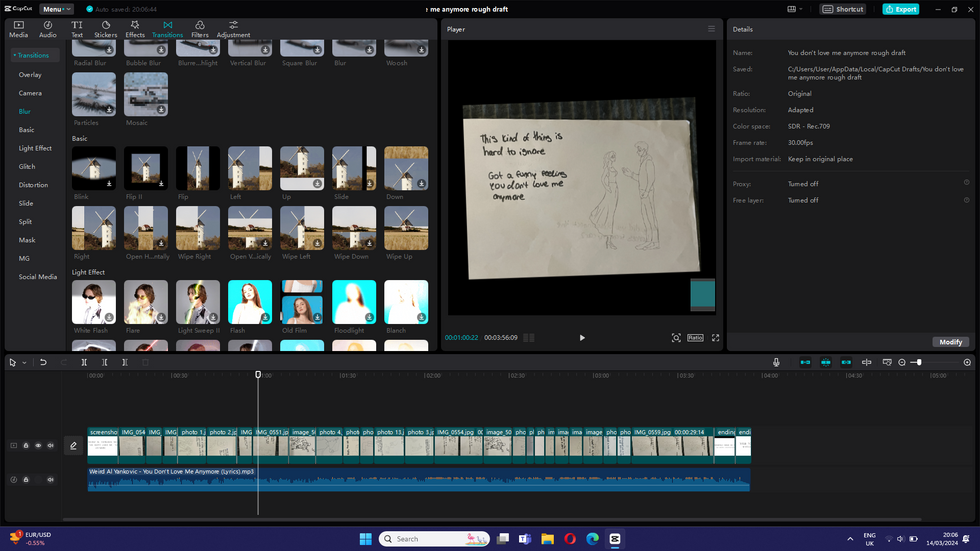Select the Mask transition category
980x551 pixels.
pos(27,240)
